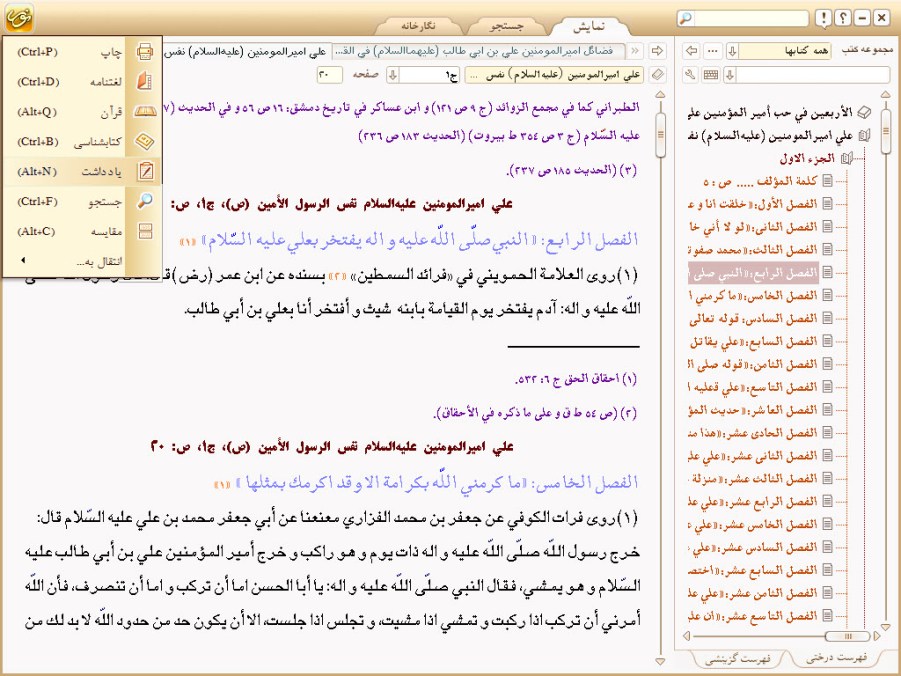The image size is (901, 676).
Task: Open the book title dropdown علي اميرالمومنين
Action: pyautogui.click(x=555, y=75)
